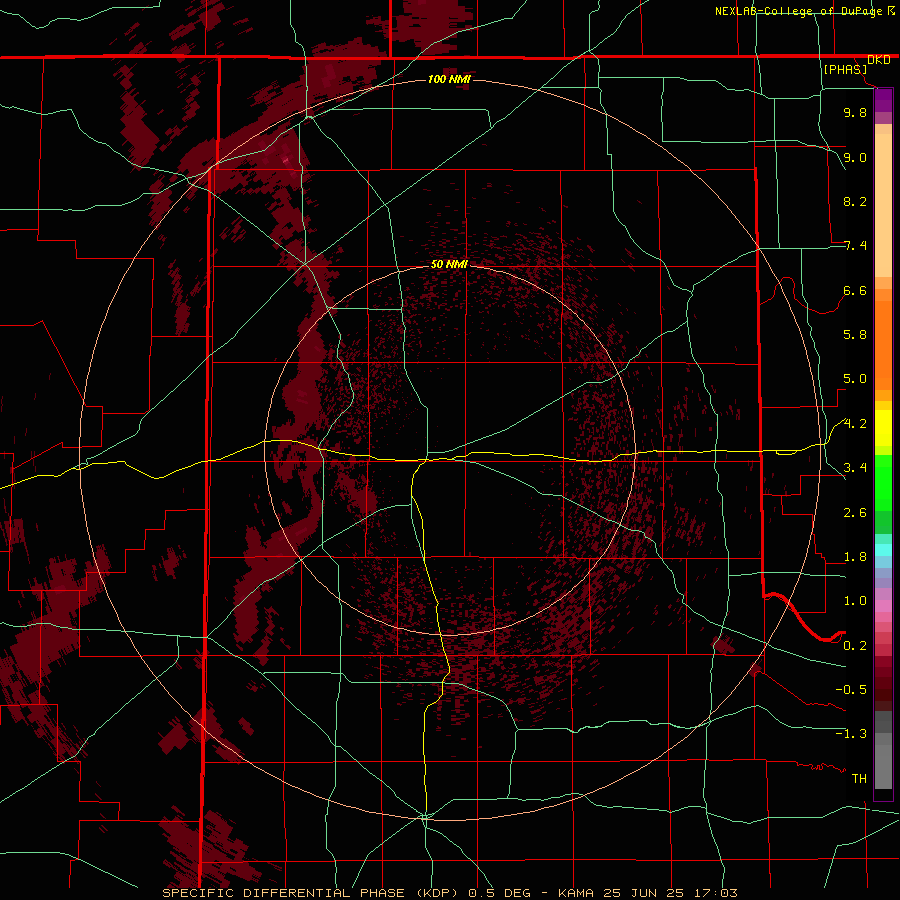The image size is (900, 900).
Task: Pick the pink swatch beside 1.0
Action: click(x=883, y=606)
